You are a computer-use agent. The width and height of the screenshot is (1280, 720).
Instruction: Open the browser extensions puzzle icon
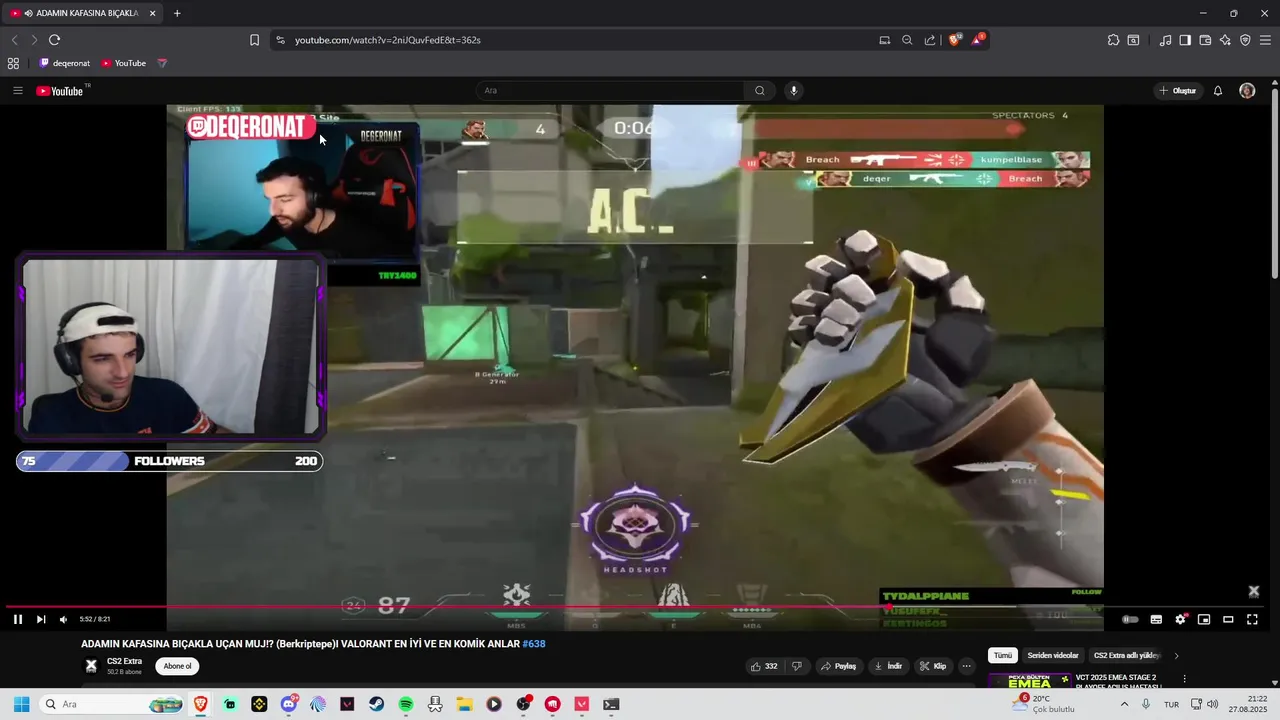1113,40
